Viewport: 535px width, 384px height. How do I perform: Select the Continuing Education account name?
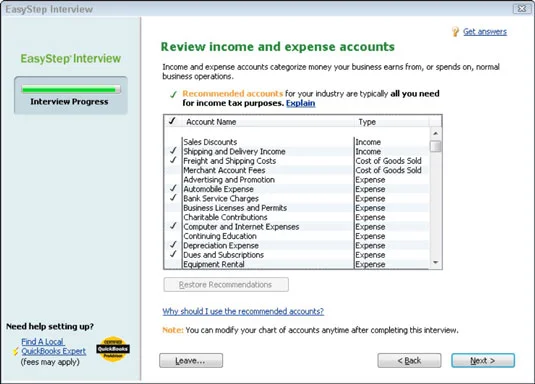click(x=220, y=236)
